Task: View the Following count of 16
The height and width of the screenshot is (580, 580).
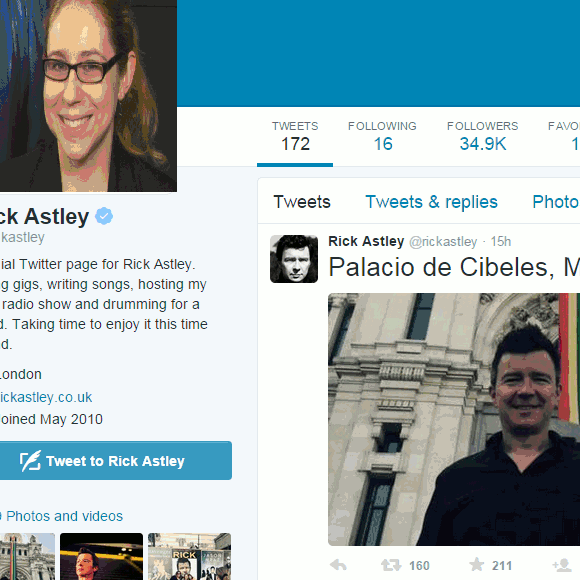Action: pos(382,136)
